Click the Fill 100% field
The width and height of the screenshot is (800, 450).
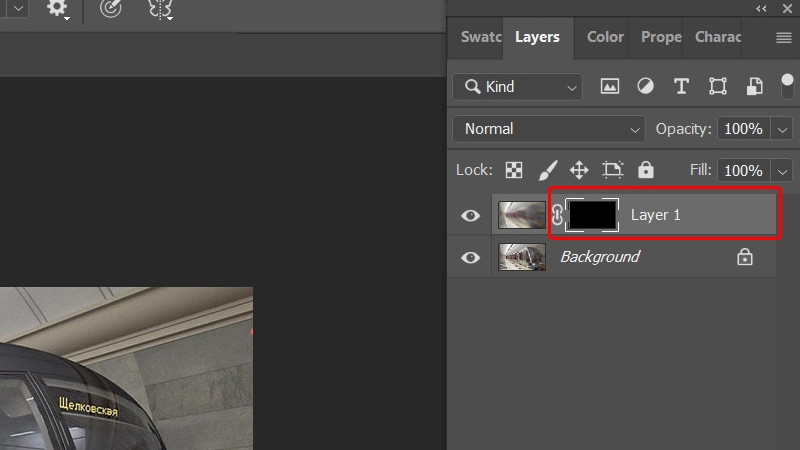pos(743,170)
